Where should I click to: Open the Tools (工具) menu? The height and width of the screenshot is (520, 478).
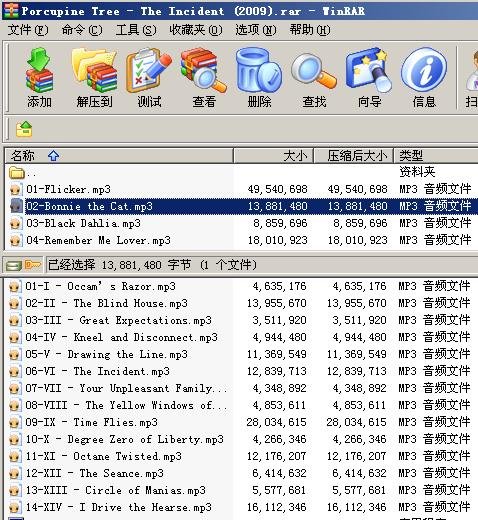click(136, 30)
